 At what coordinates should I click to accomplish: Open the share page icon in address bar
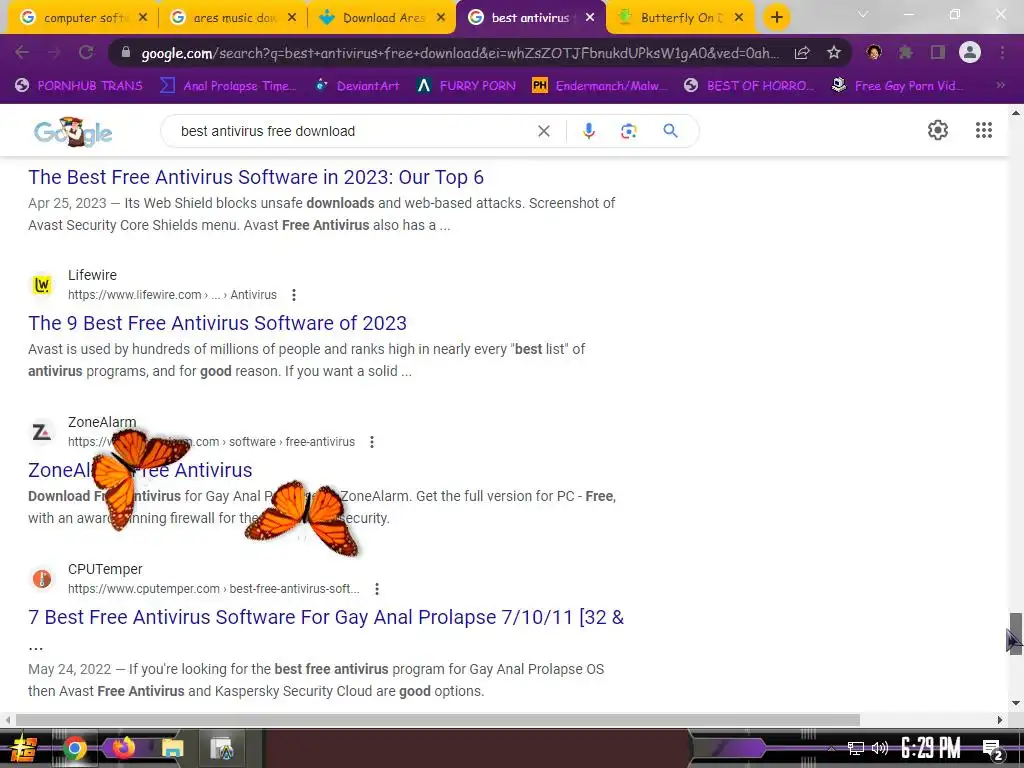pyautogui.click(x=802, y=53)
